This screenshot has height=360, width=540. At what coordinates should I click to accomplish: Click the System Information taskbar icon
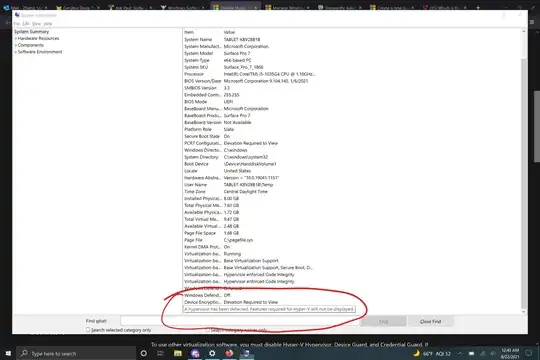246,353
